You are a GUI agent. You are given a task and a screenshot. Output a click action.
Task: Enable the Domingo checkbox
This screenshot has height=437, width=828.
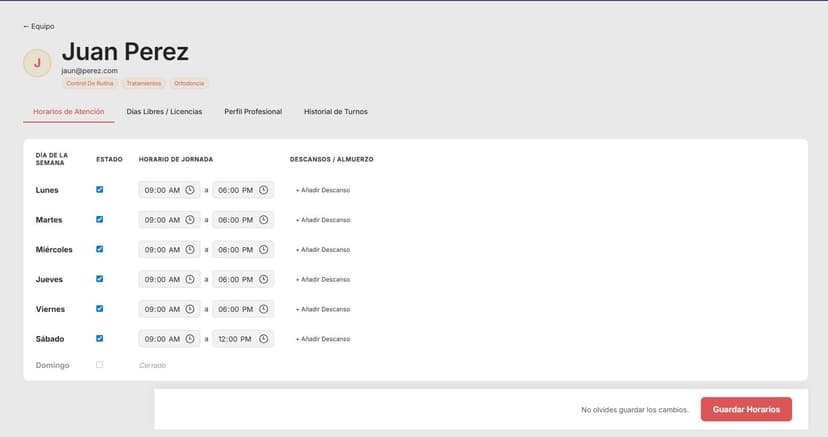[x=99, y=365]
